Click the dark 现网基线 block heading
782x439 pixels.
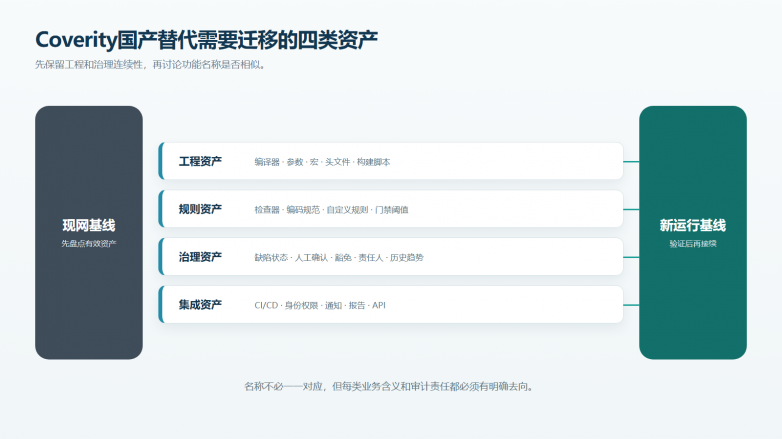click(89, 225)
